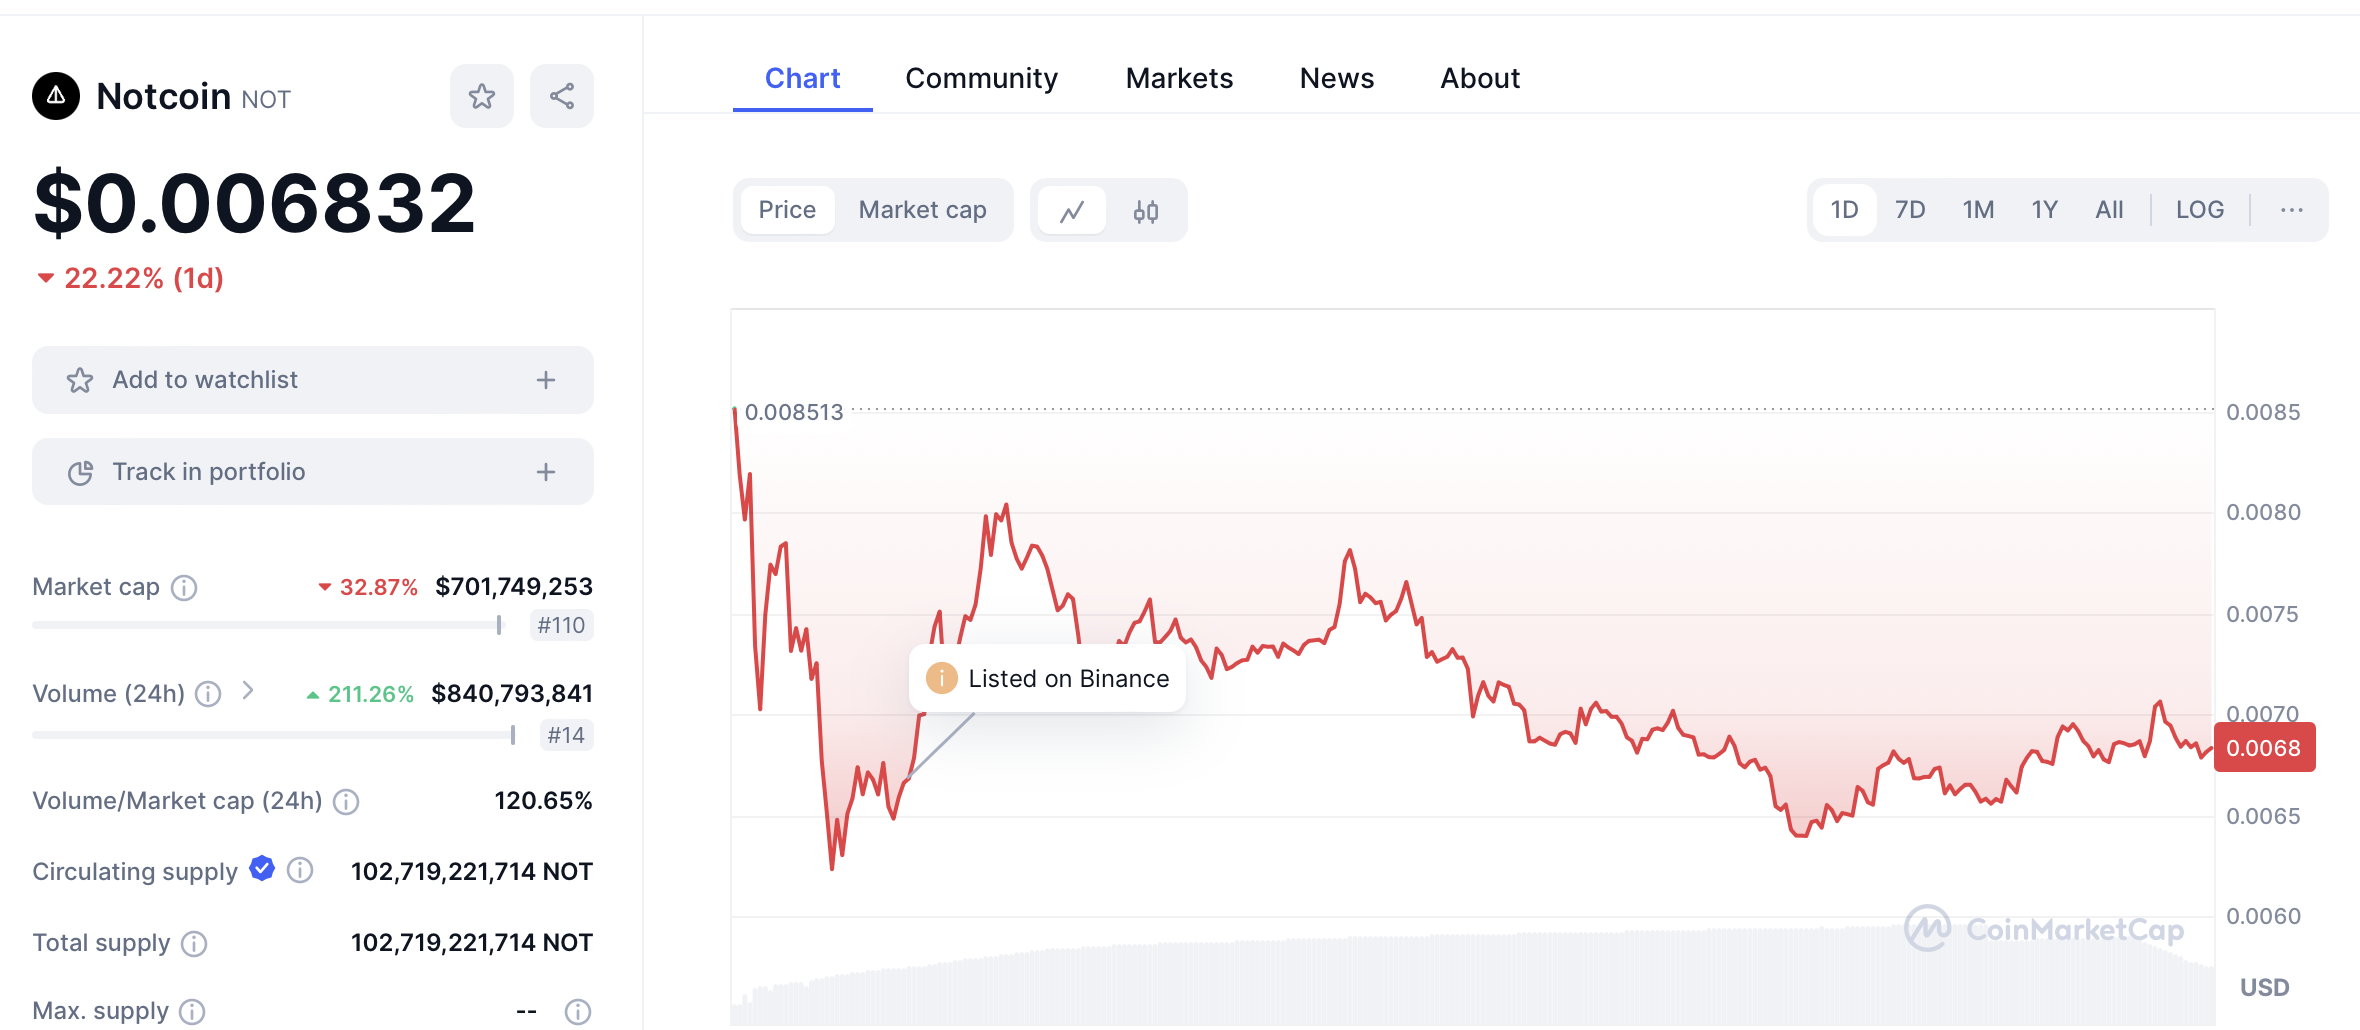Screen dimensions: 2360x1030
Task: Click the Listed on Binance chart marker
Action: [x=1047, y=679]
